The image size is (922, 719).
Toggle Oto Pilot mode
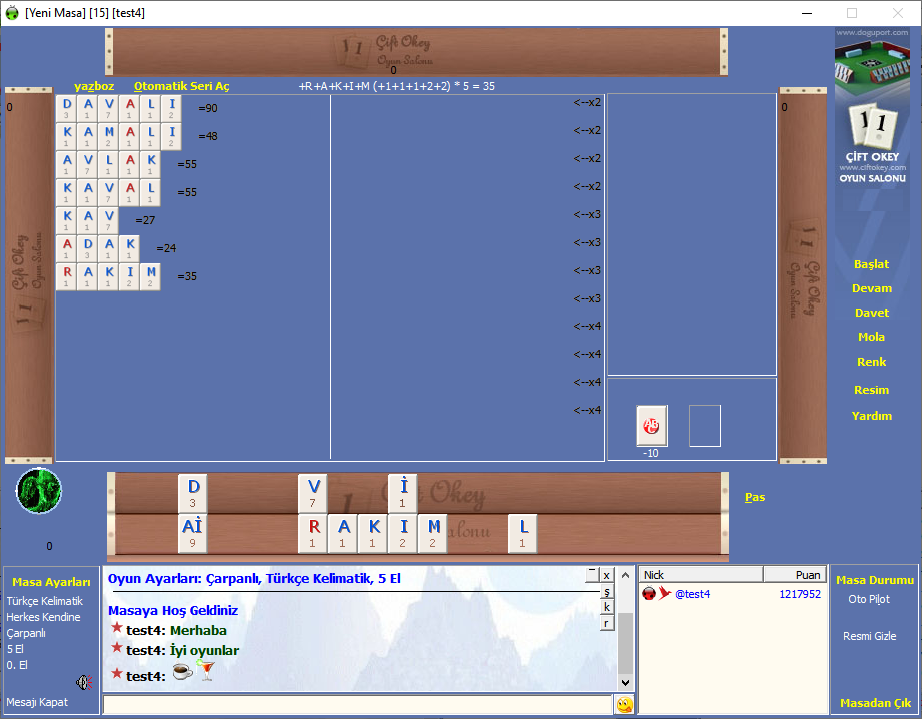tap(868, 599)
